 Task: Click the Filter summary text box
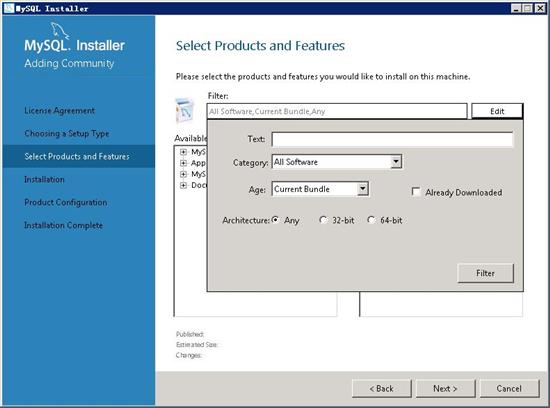tap(337, 111)
